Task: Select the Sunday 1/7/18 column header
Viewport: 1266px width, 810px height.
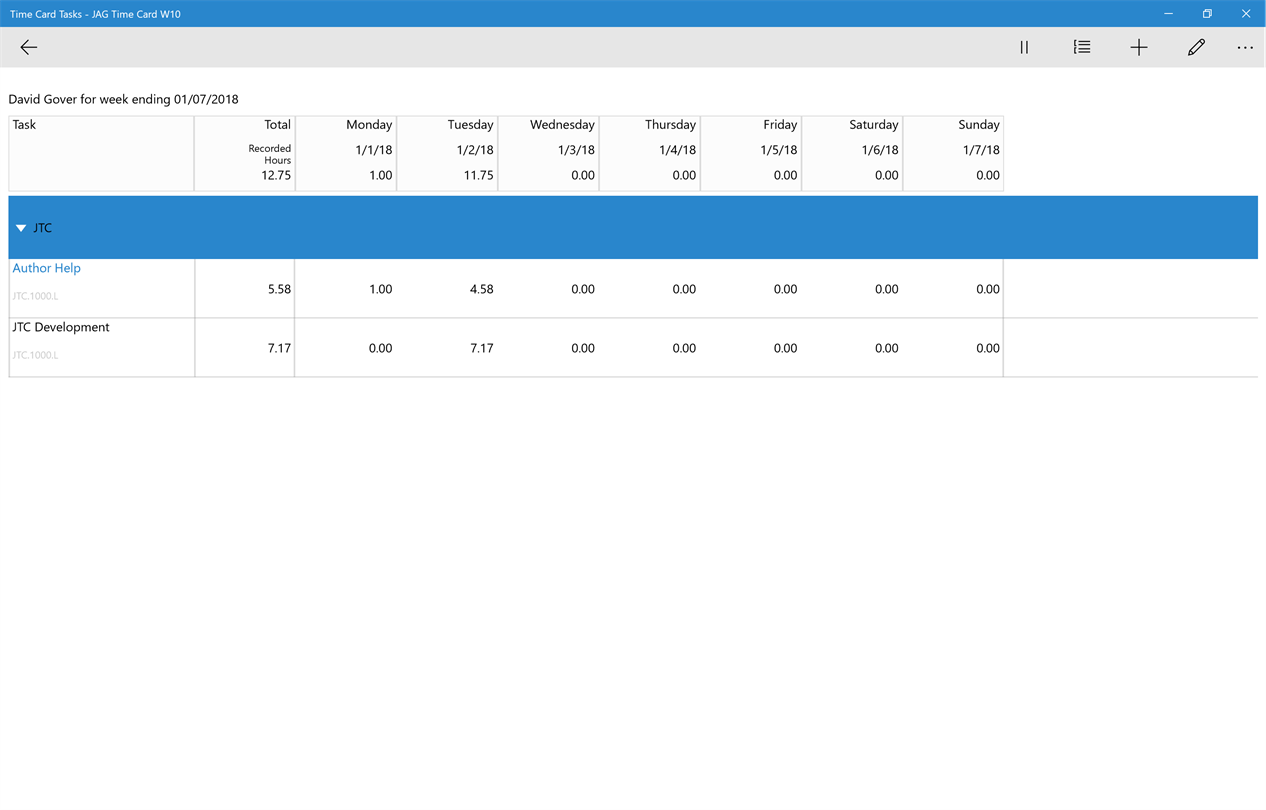Action: [x=953, y=154]
